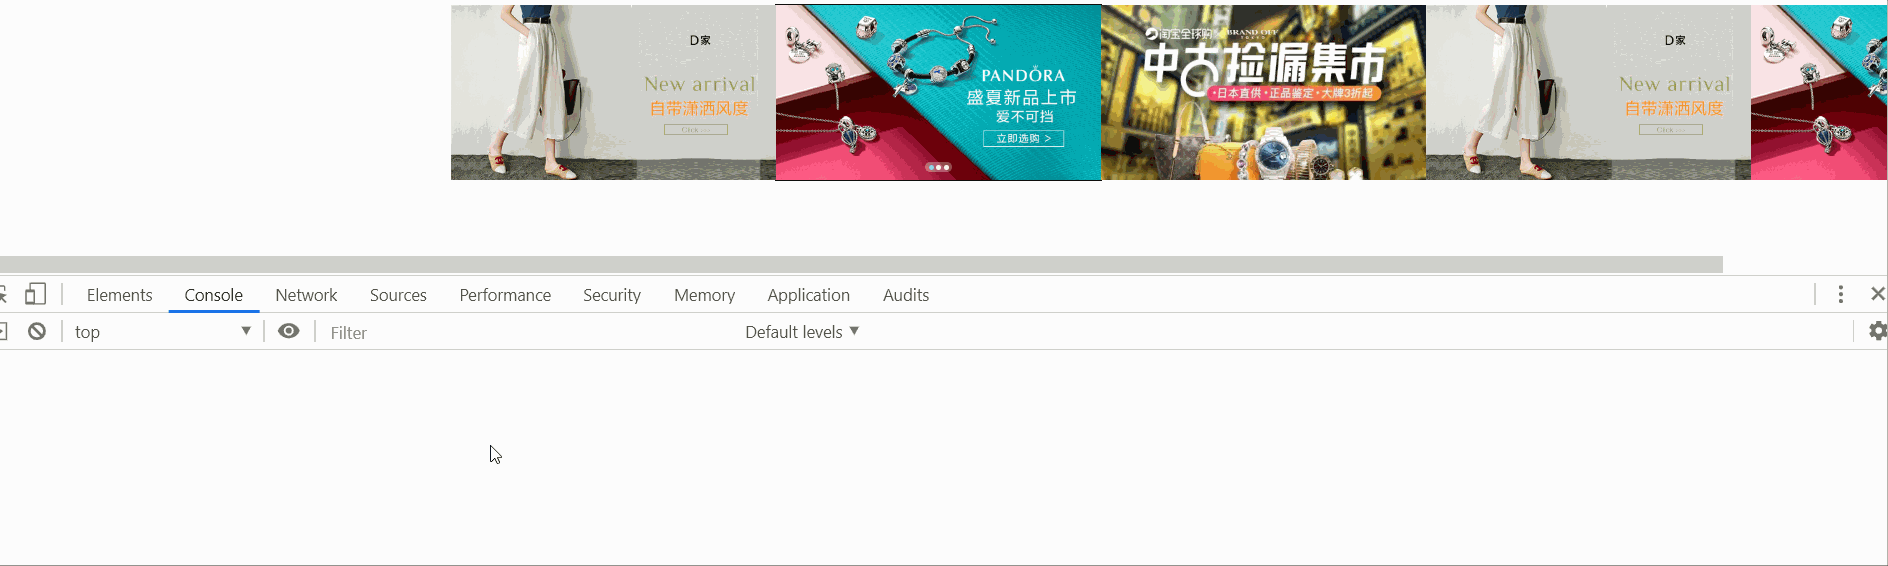Image resolution: width=1888 pixels, height=566 pixels.
Task: Go to the Sources tab
Action: (x=398, y=295)
